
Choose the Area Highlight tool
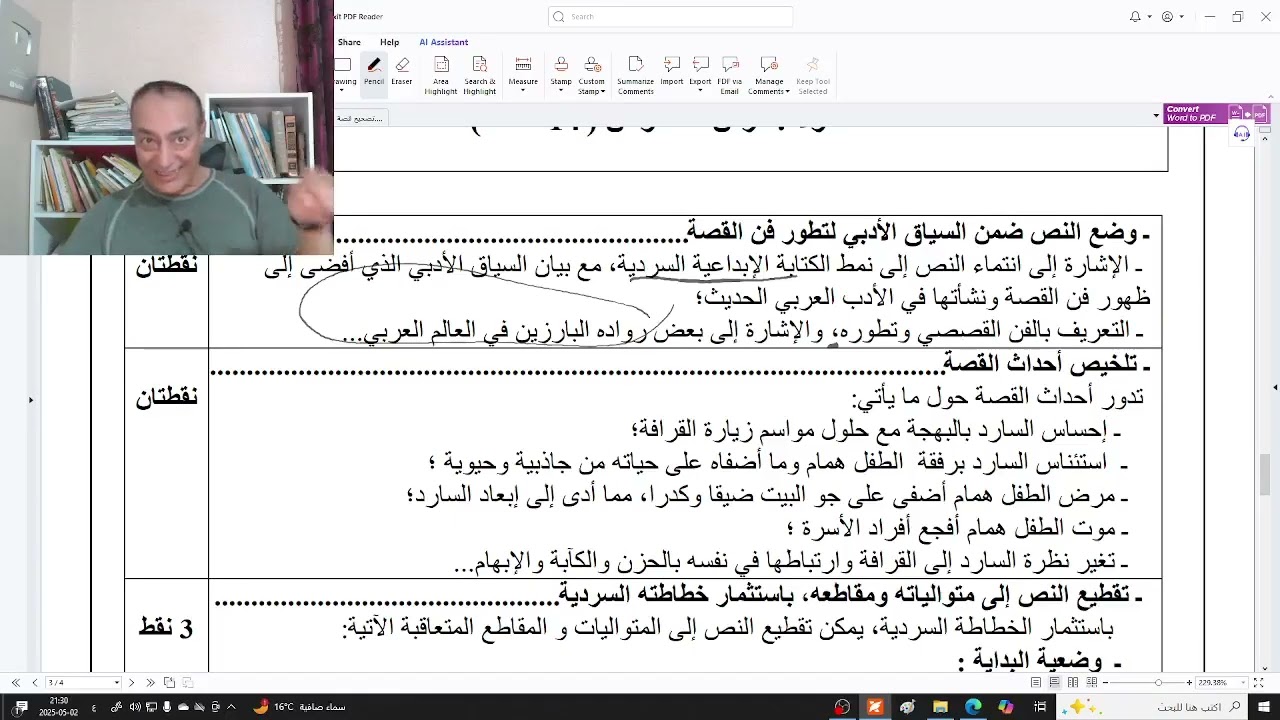point(441,75)
